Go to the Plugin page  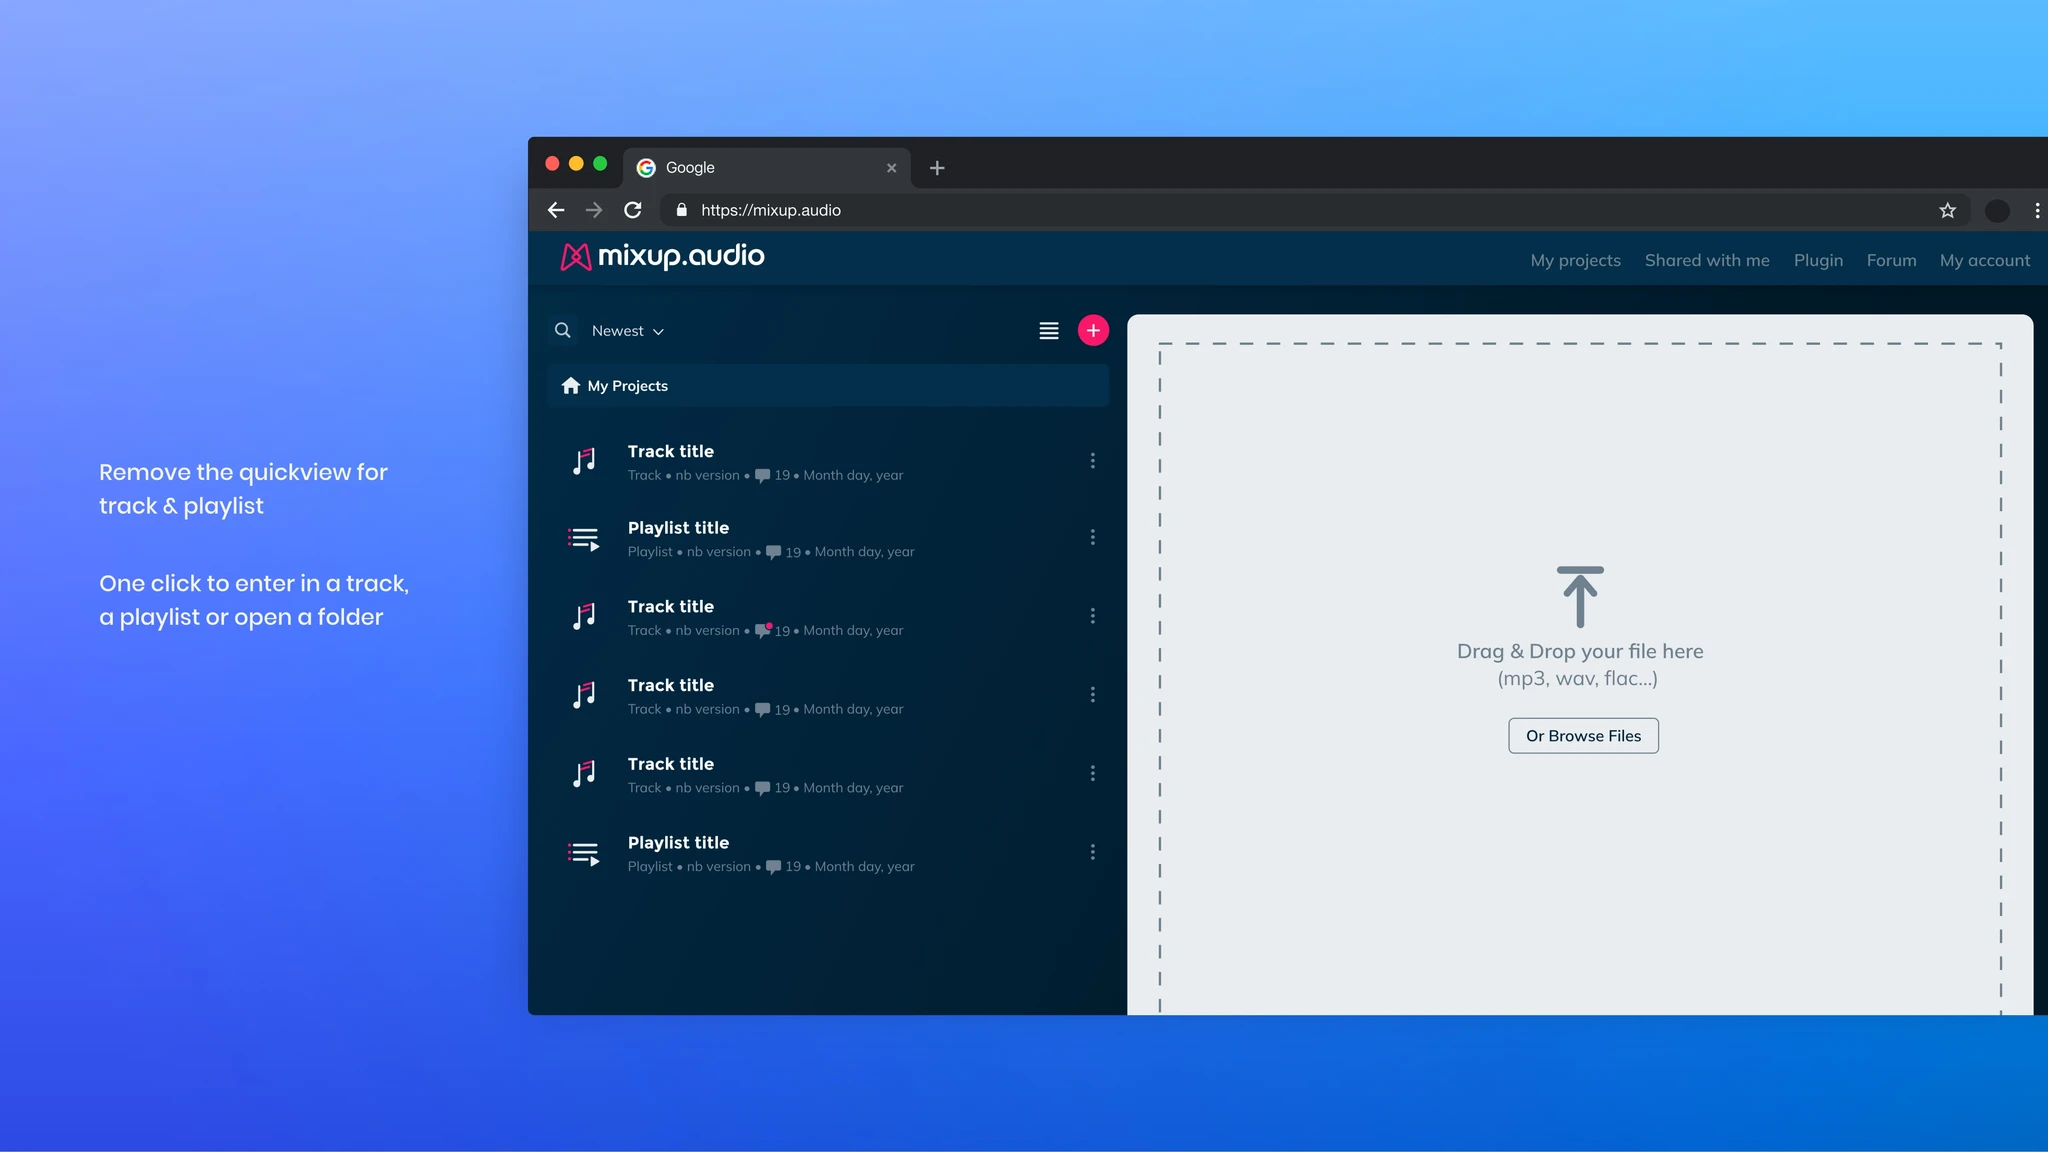[1818, 260]
